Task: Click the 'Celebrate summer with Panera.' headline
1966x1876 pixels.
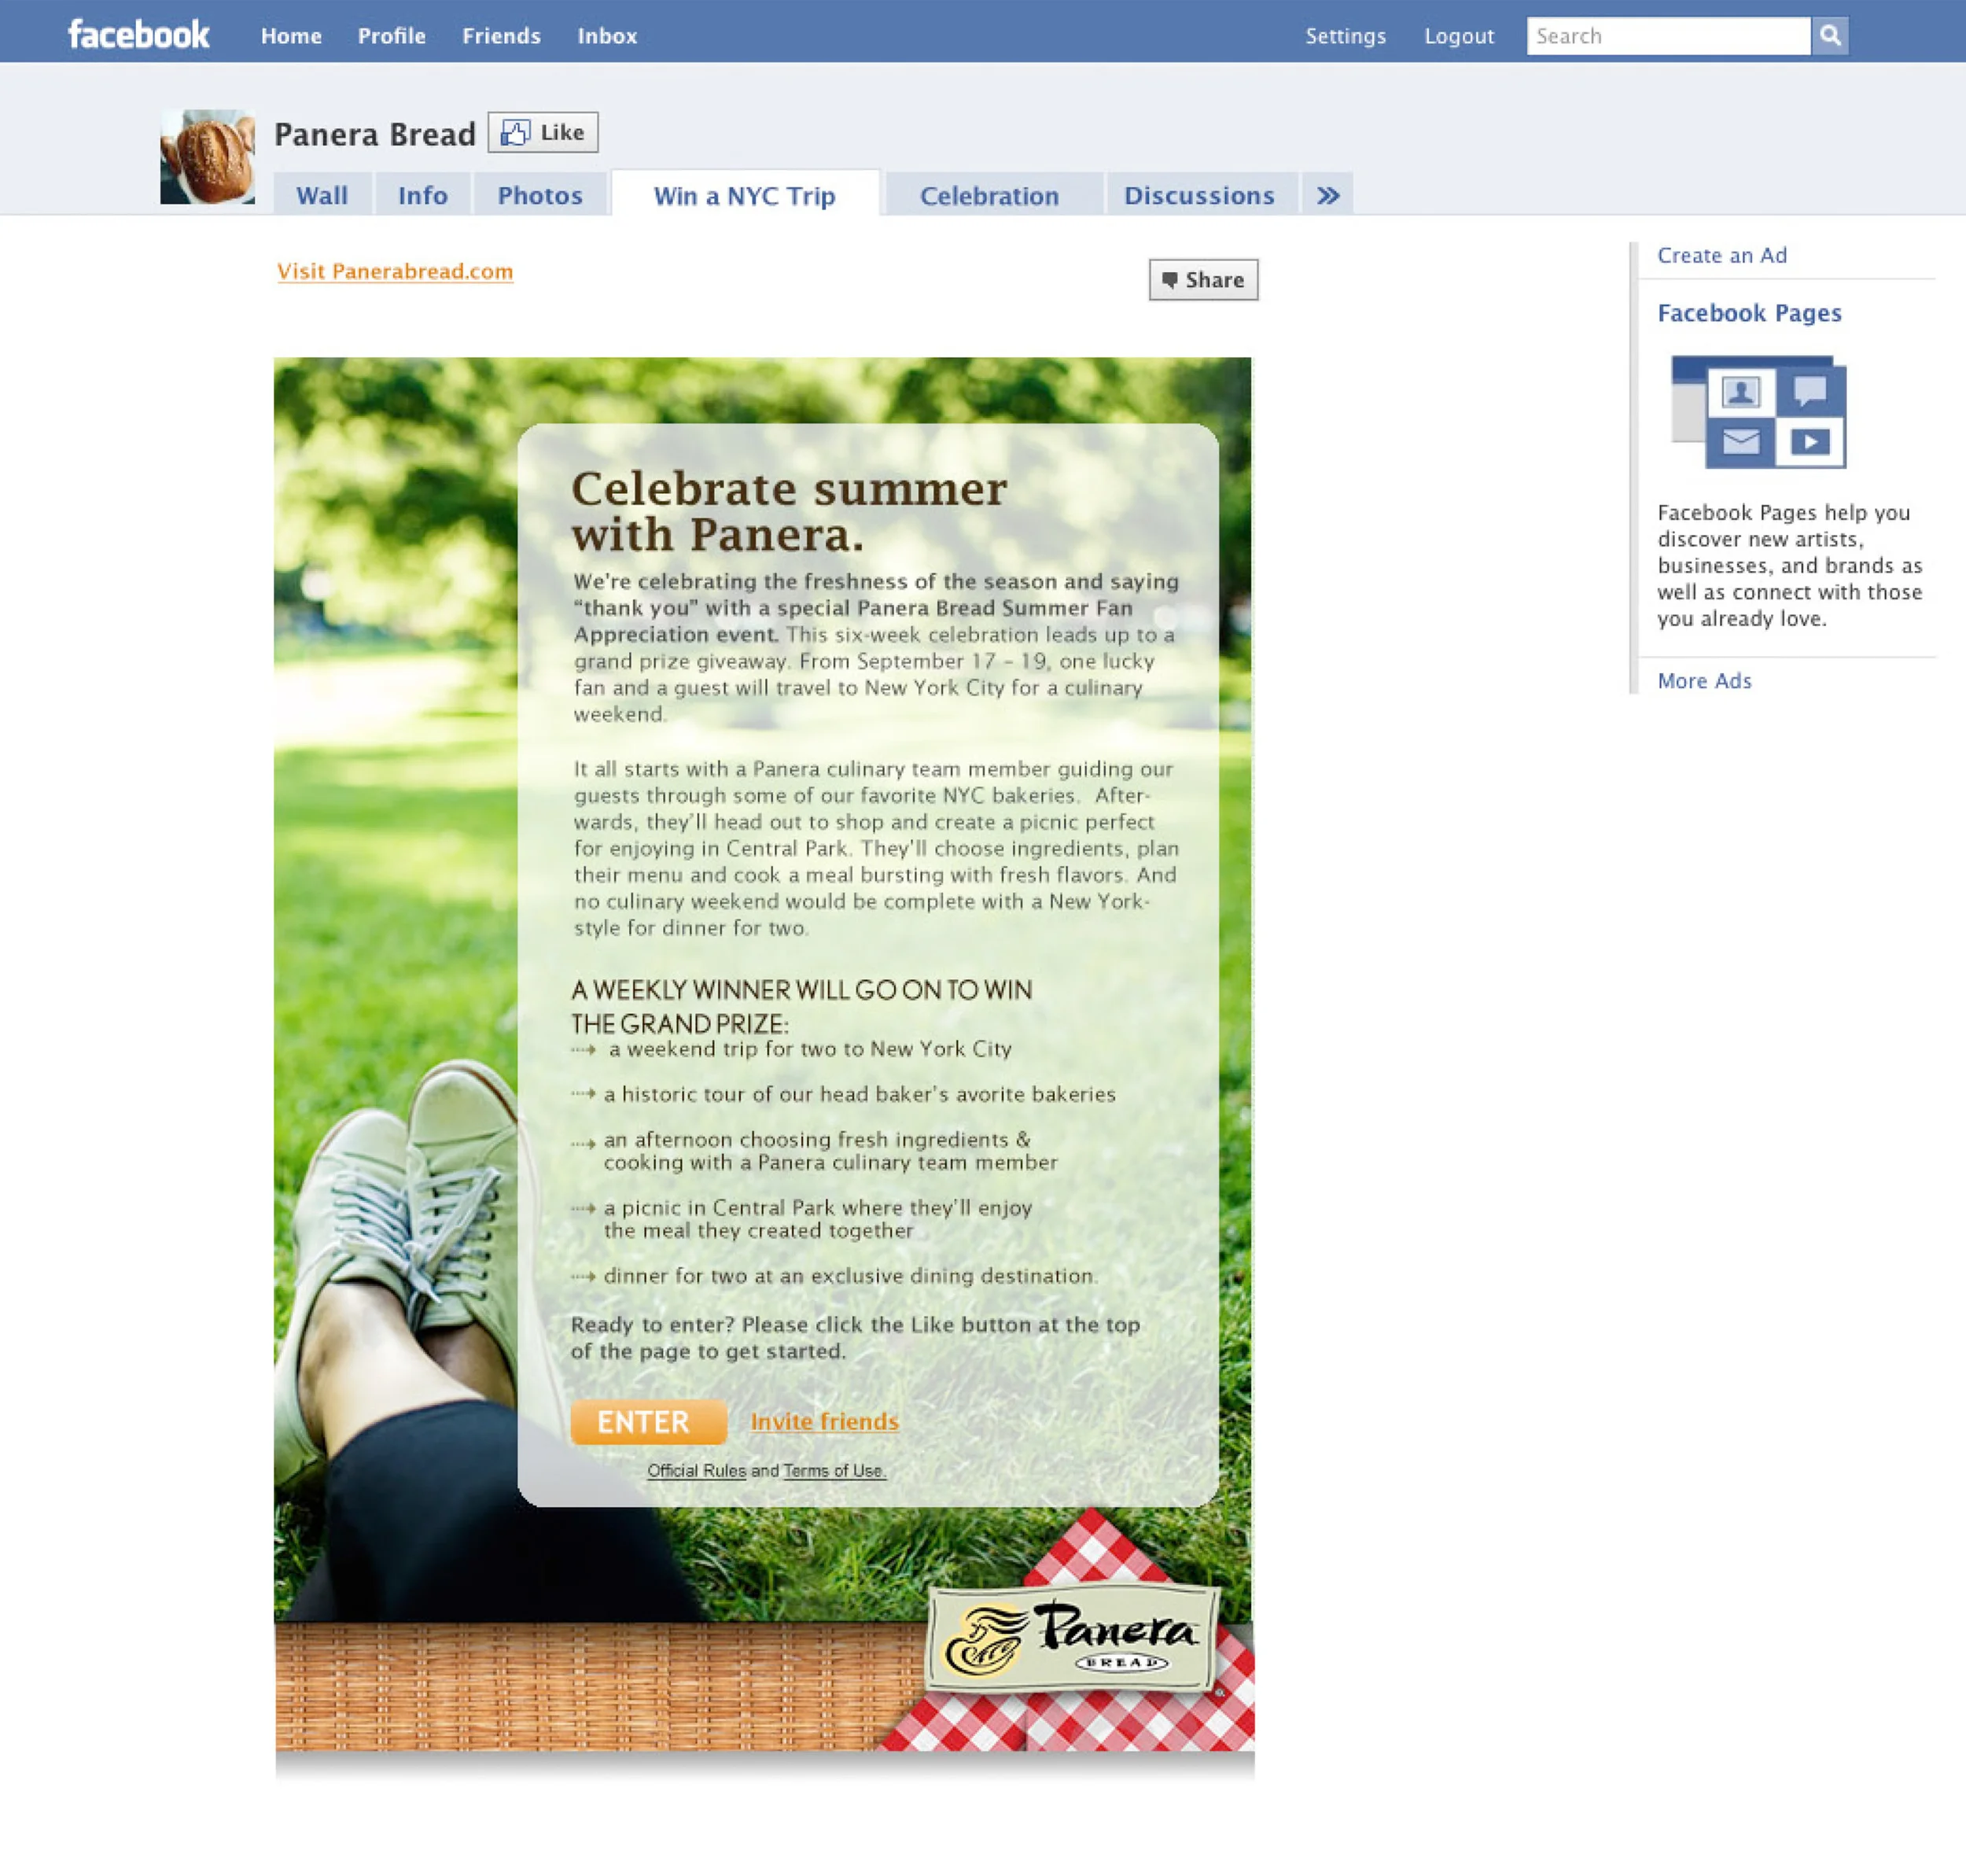Action: coord(789,511)
